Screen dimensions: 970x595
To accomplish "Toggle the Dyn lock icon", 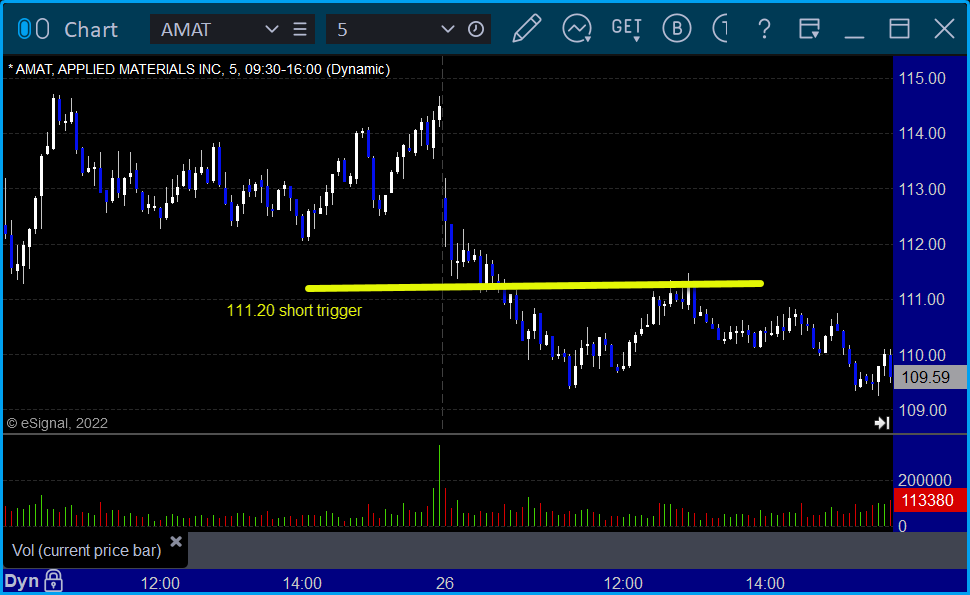I will point(54,581).
